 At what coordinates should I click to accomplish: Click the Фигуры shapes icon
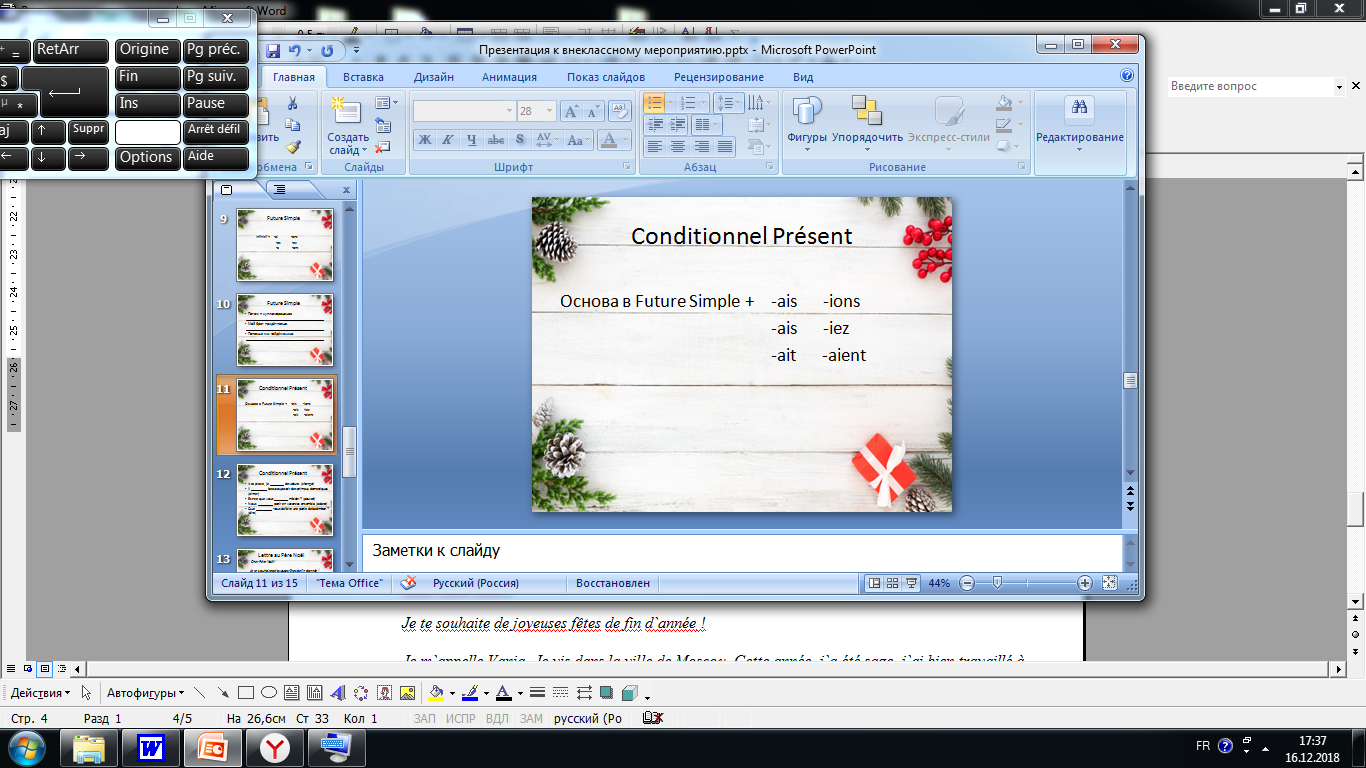coord(806,120)
